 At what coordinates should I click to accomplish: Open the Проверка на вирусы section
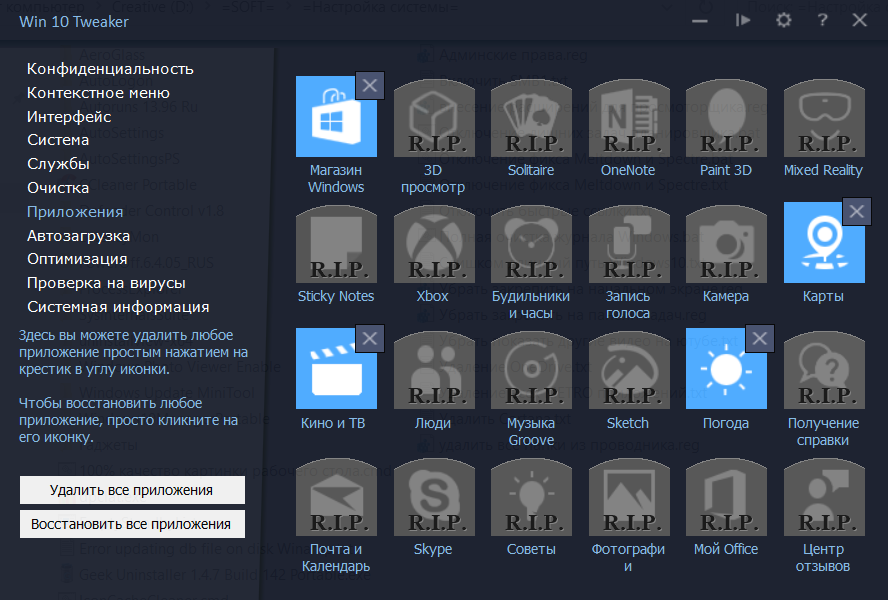pos(106,283)
